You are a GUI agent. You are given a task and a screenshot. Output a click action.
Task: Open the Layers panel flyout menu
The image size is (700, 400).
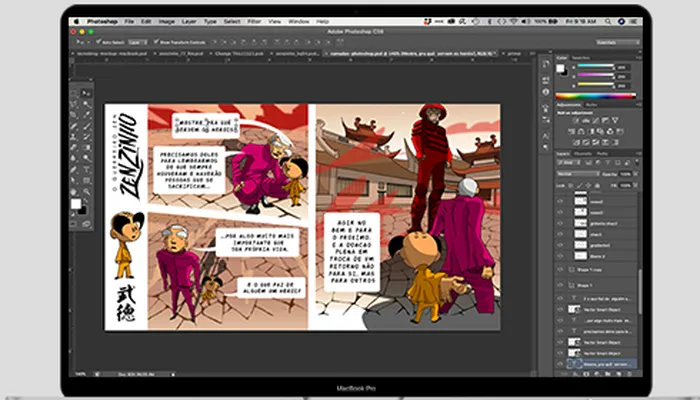click(x=638, y=154)
